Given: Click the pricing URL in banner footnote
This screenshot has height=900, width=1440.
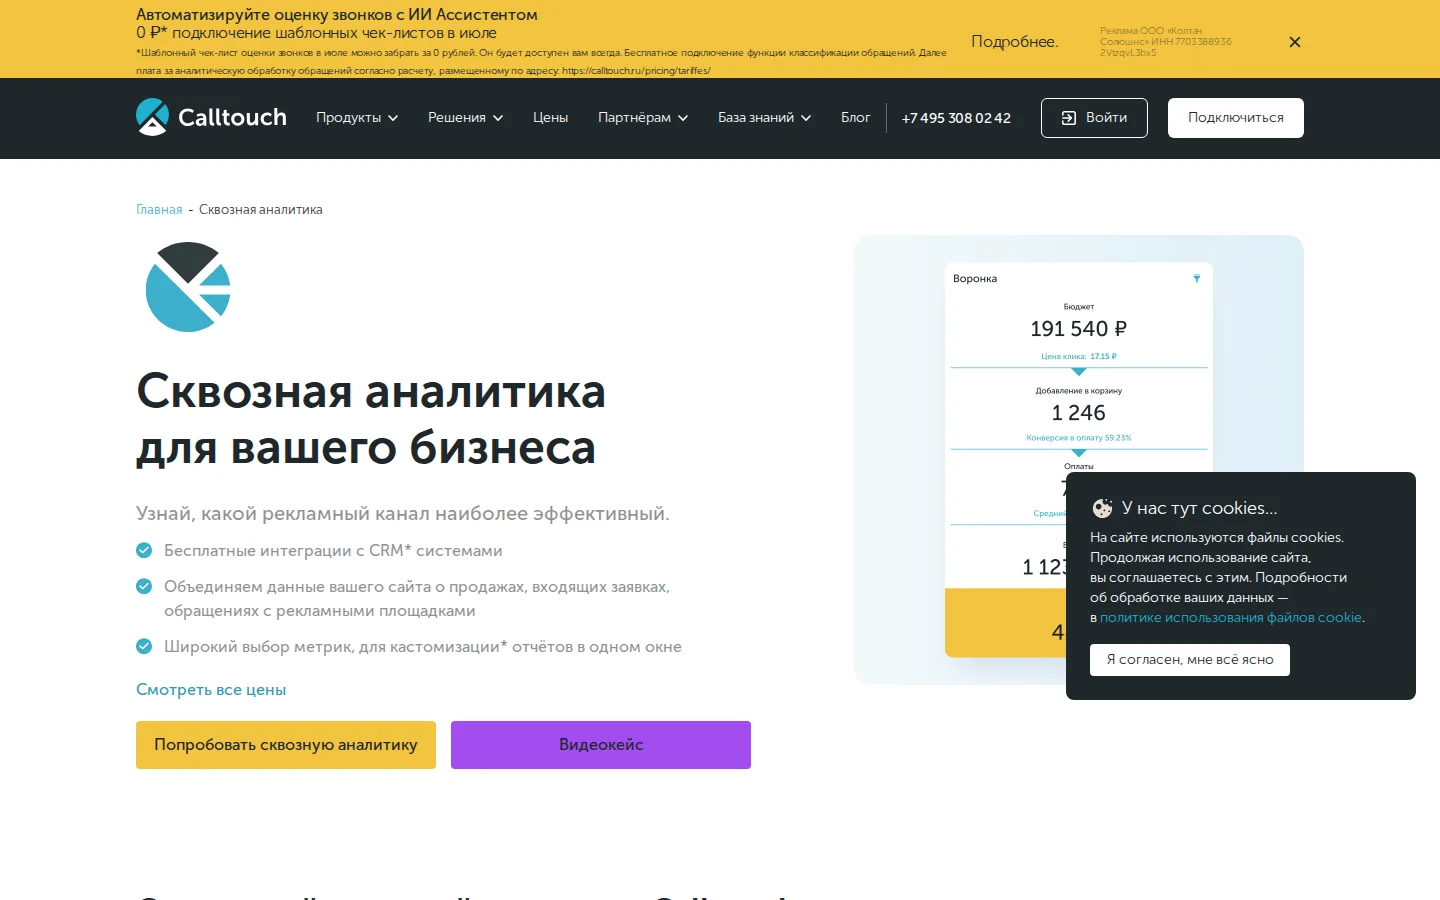Looking at the screenshot, I should (636, 71).
